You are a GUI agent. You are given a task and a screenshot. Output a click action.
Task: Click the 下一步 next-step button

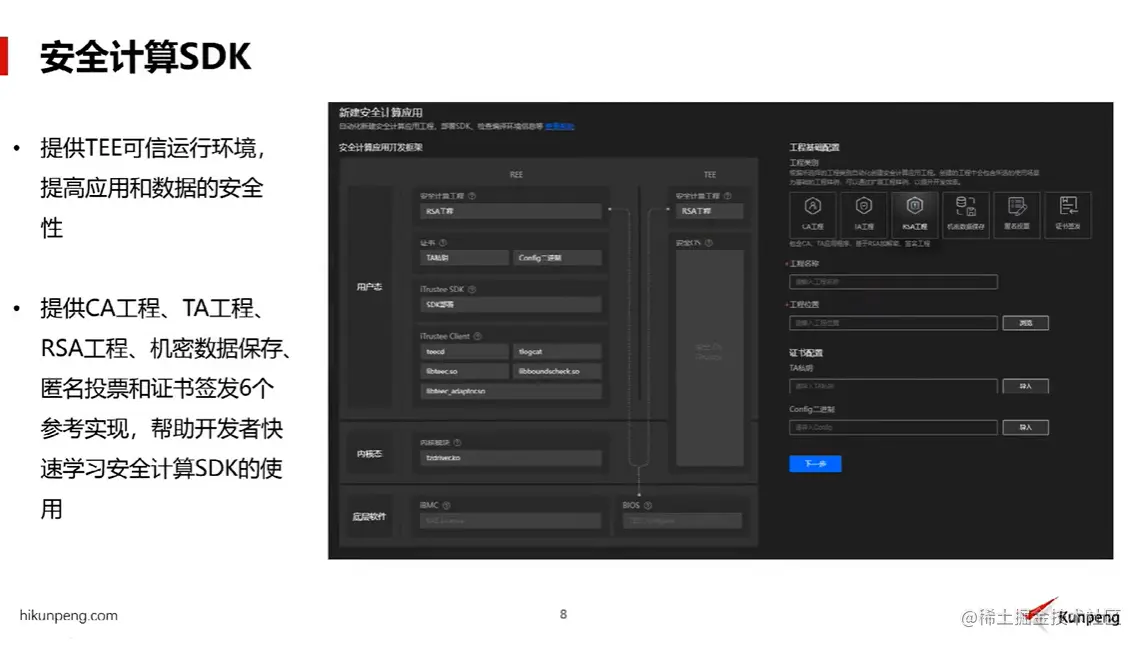(815, 464)
